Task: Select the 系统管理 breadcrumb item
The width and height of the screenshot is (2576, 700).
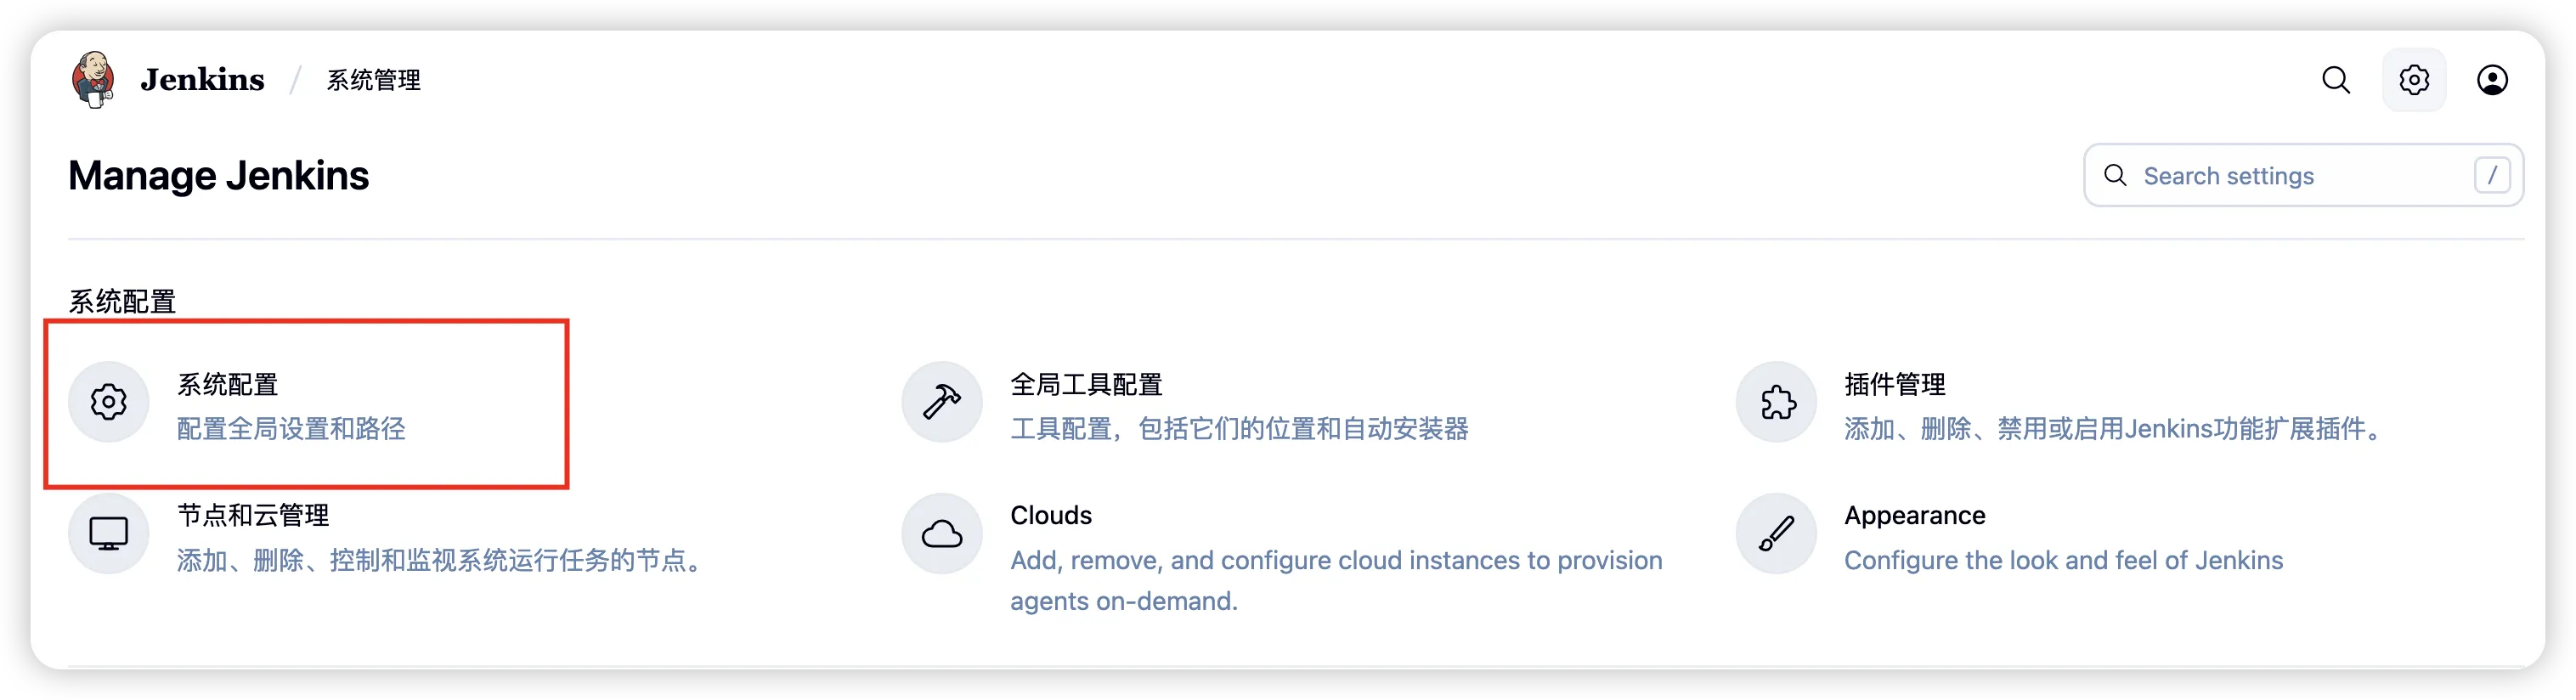Action: tap(374, 80)
